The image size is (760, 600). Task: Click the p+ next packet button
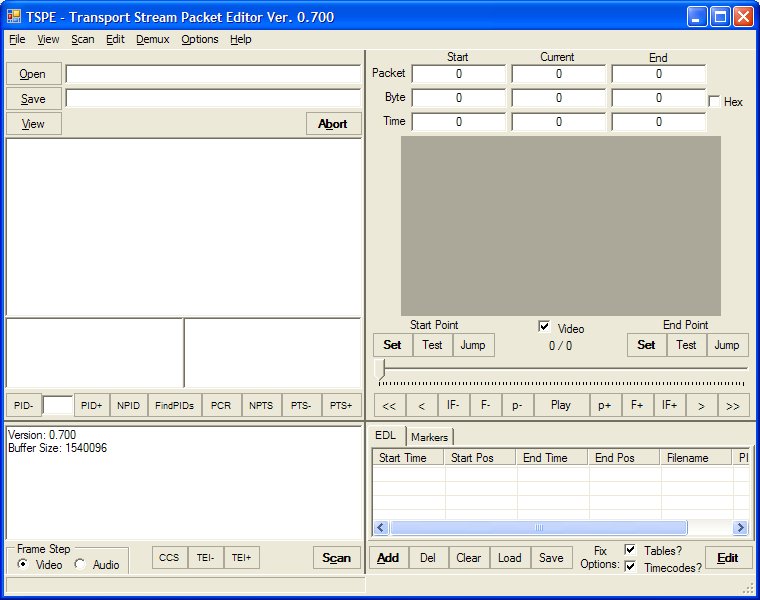(x=605, y=405)
